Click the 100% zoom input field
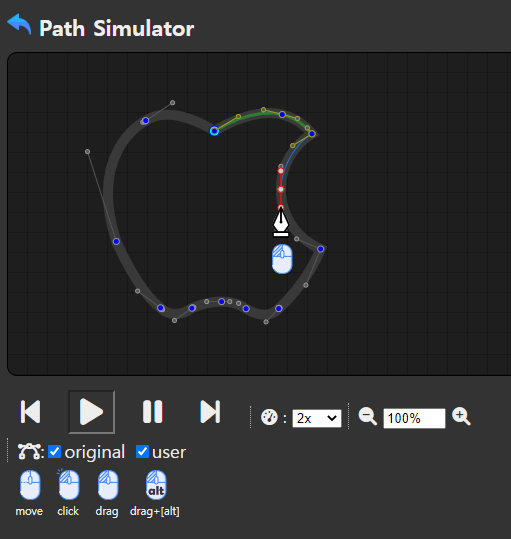 (x=414, y=418)
